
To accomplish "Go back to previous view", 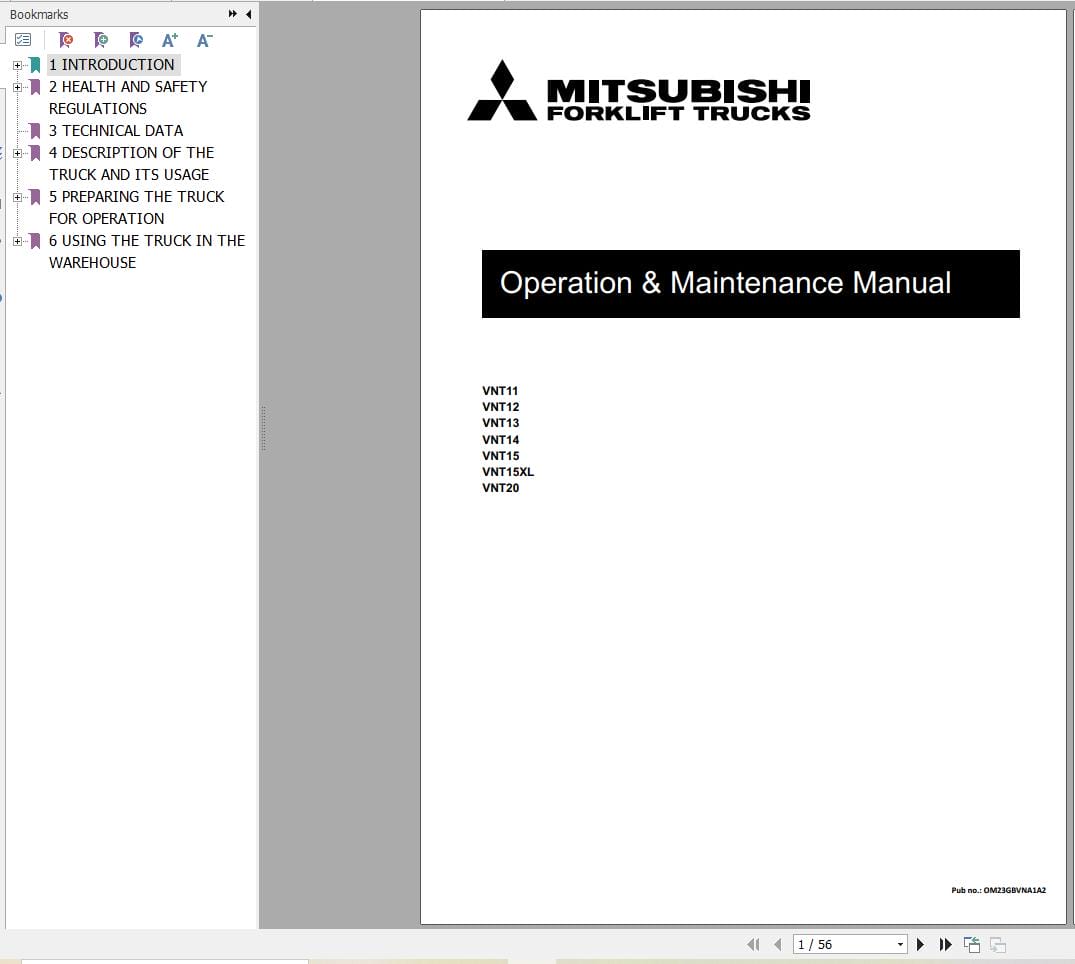I will (x=971, y=943).
